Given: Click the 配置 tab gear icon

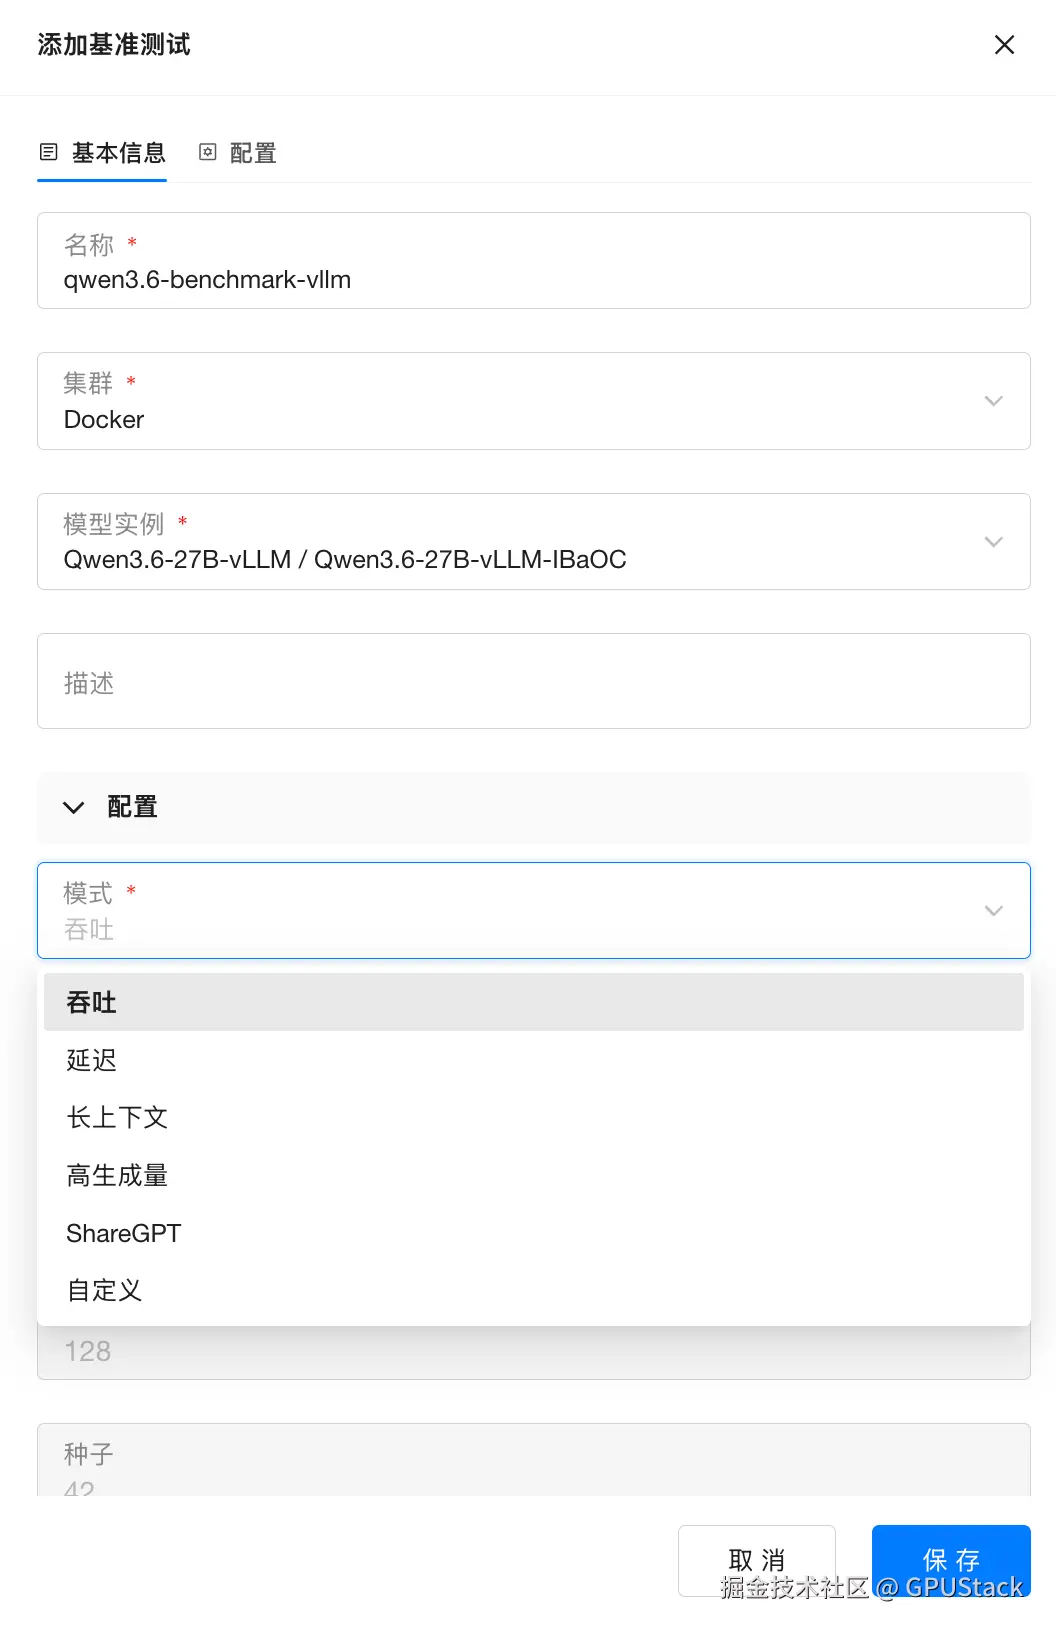Looking at the screenshot, I should point(208,153).
